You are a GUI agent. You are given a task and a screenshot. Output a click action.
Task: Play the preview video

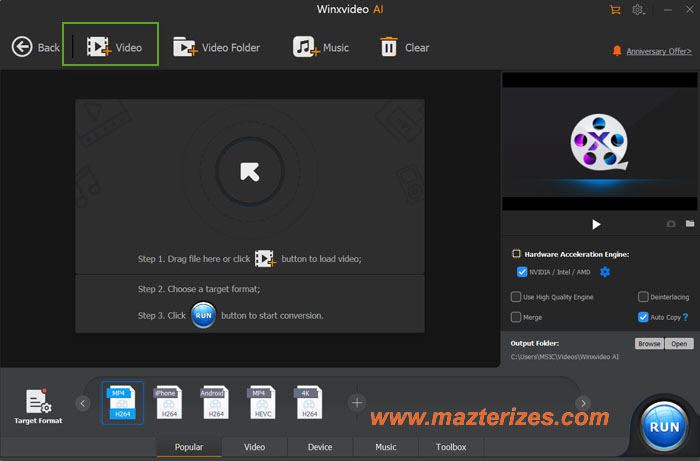click(596, 224)
